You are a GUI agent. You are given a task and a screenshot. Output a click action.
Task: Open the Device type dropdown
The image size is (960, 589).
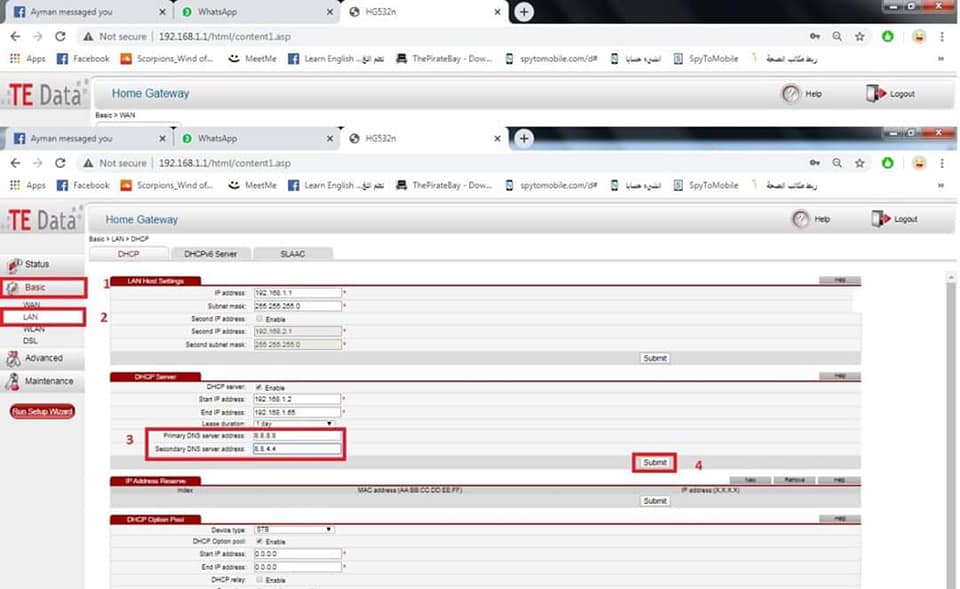pos(294,529)
